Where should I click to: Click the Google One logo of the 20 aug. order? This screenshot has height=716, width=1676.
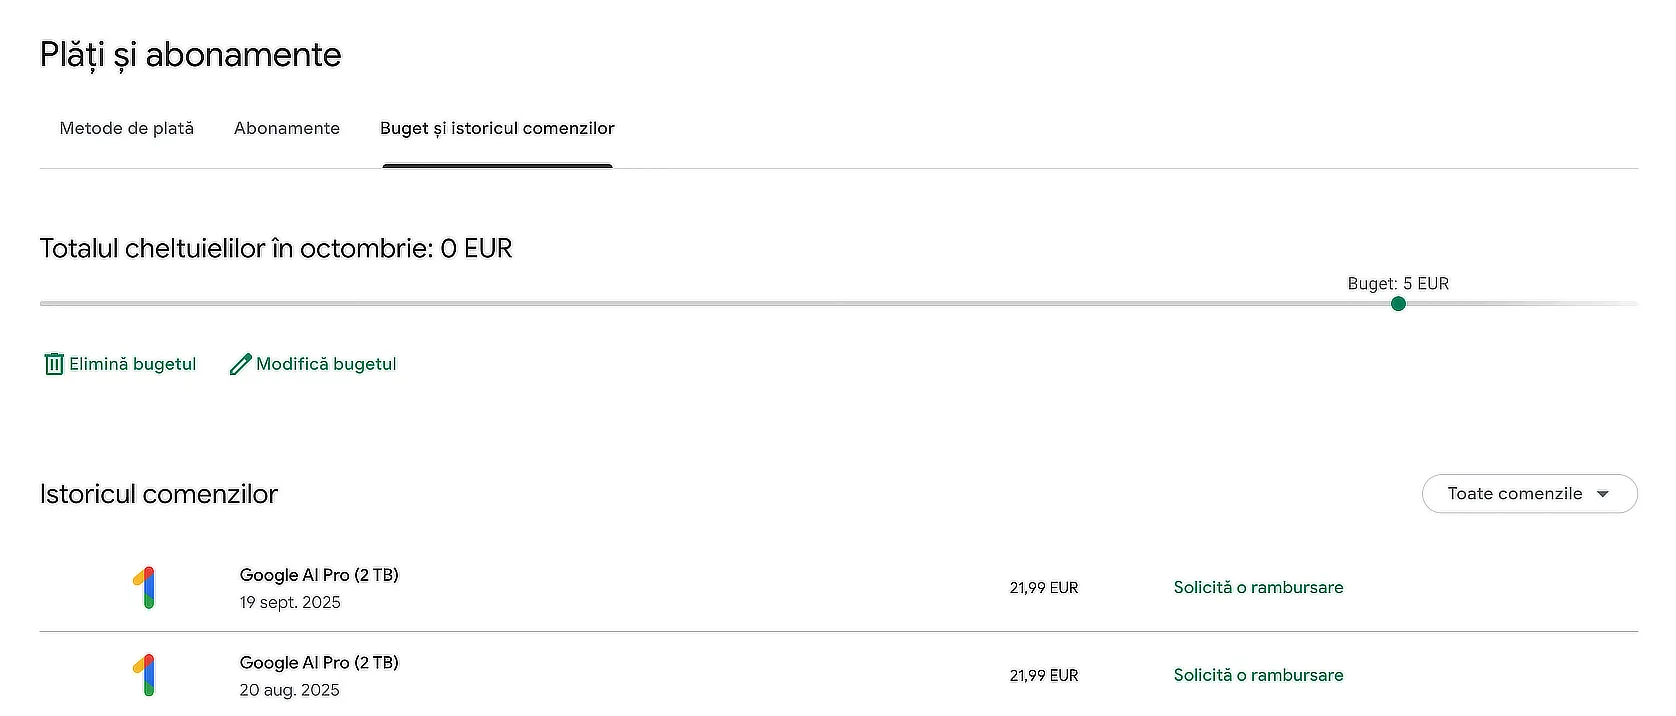pyautogui.click(x=145, y=675)
